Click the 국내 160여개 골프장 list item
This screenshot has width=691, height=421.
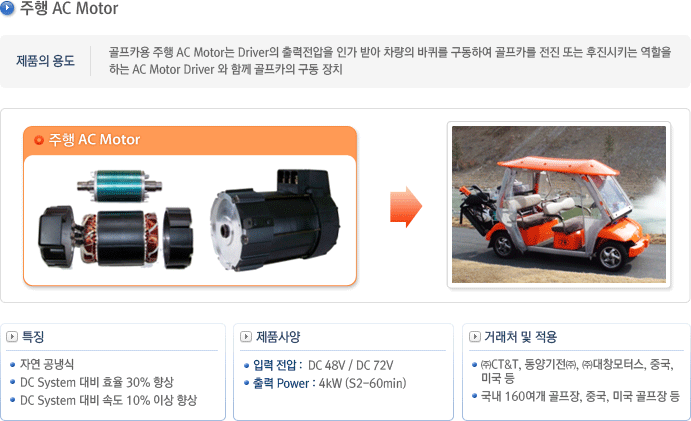[580, 396]
